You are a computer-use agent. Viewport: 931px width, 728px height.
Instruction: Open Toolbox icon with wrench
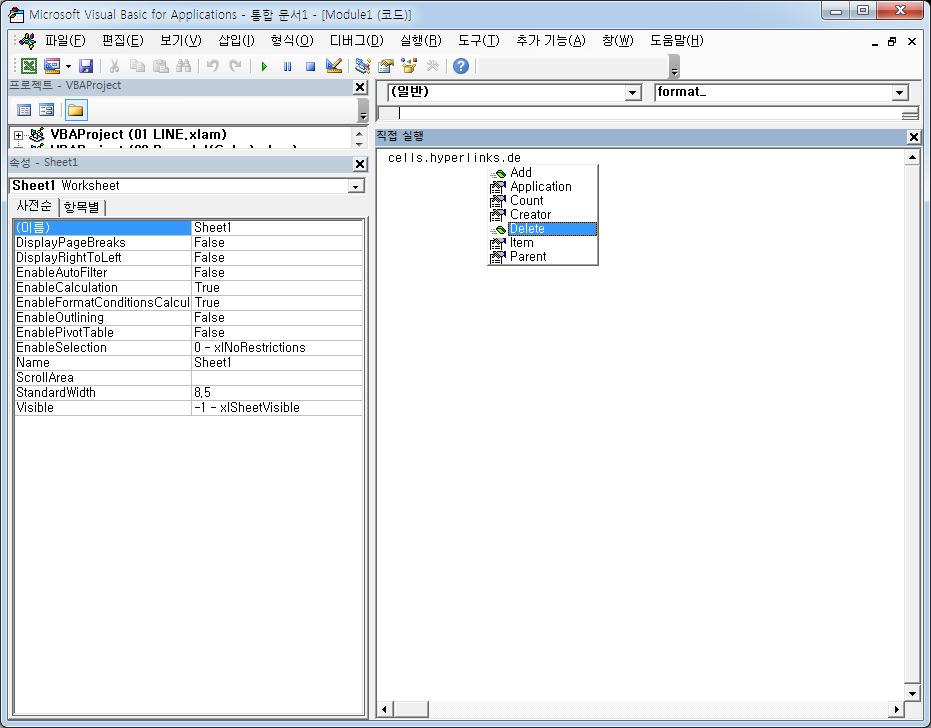432,66
